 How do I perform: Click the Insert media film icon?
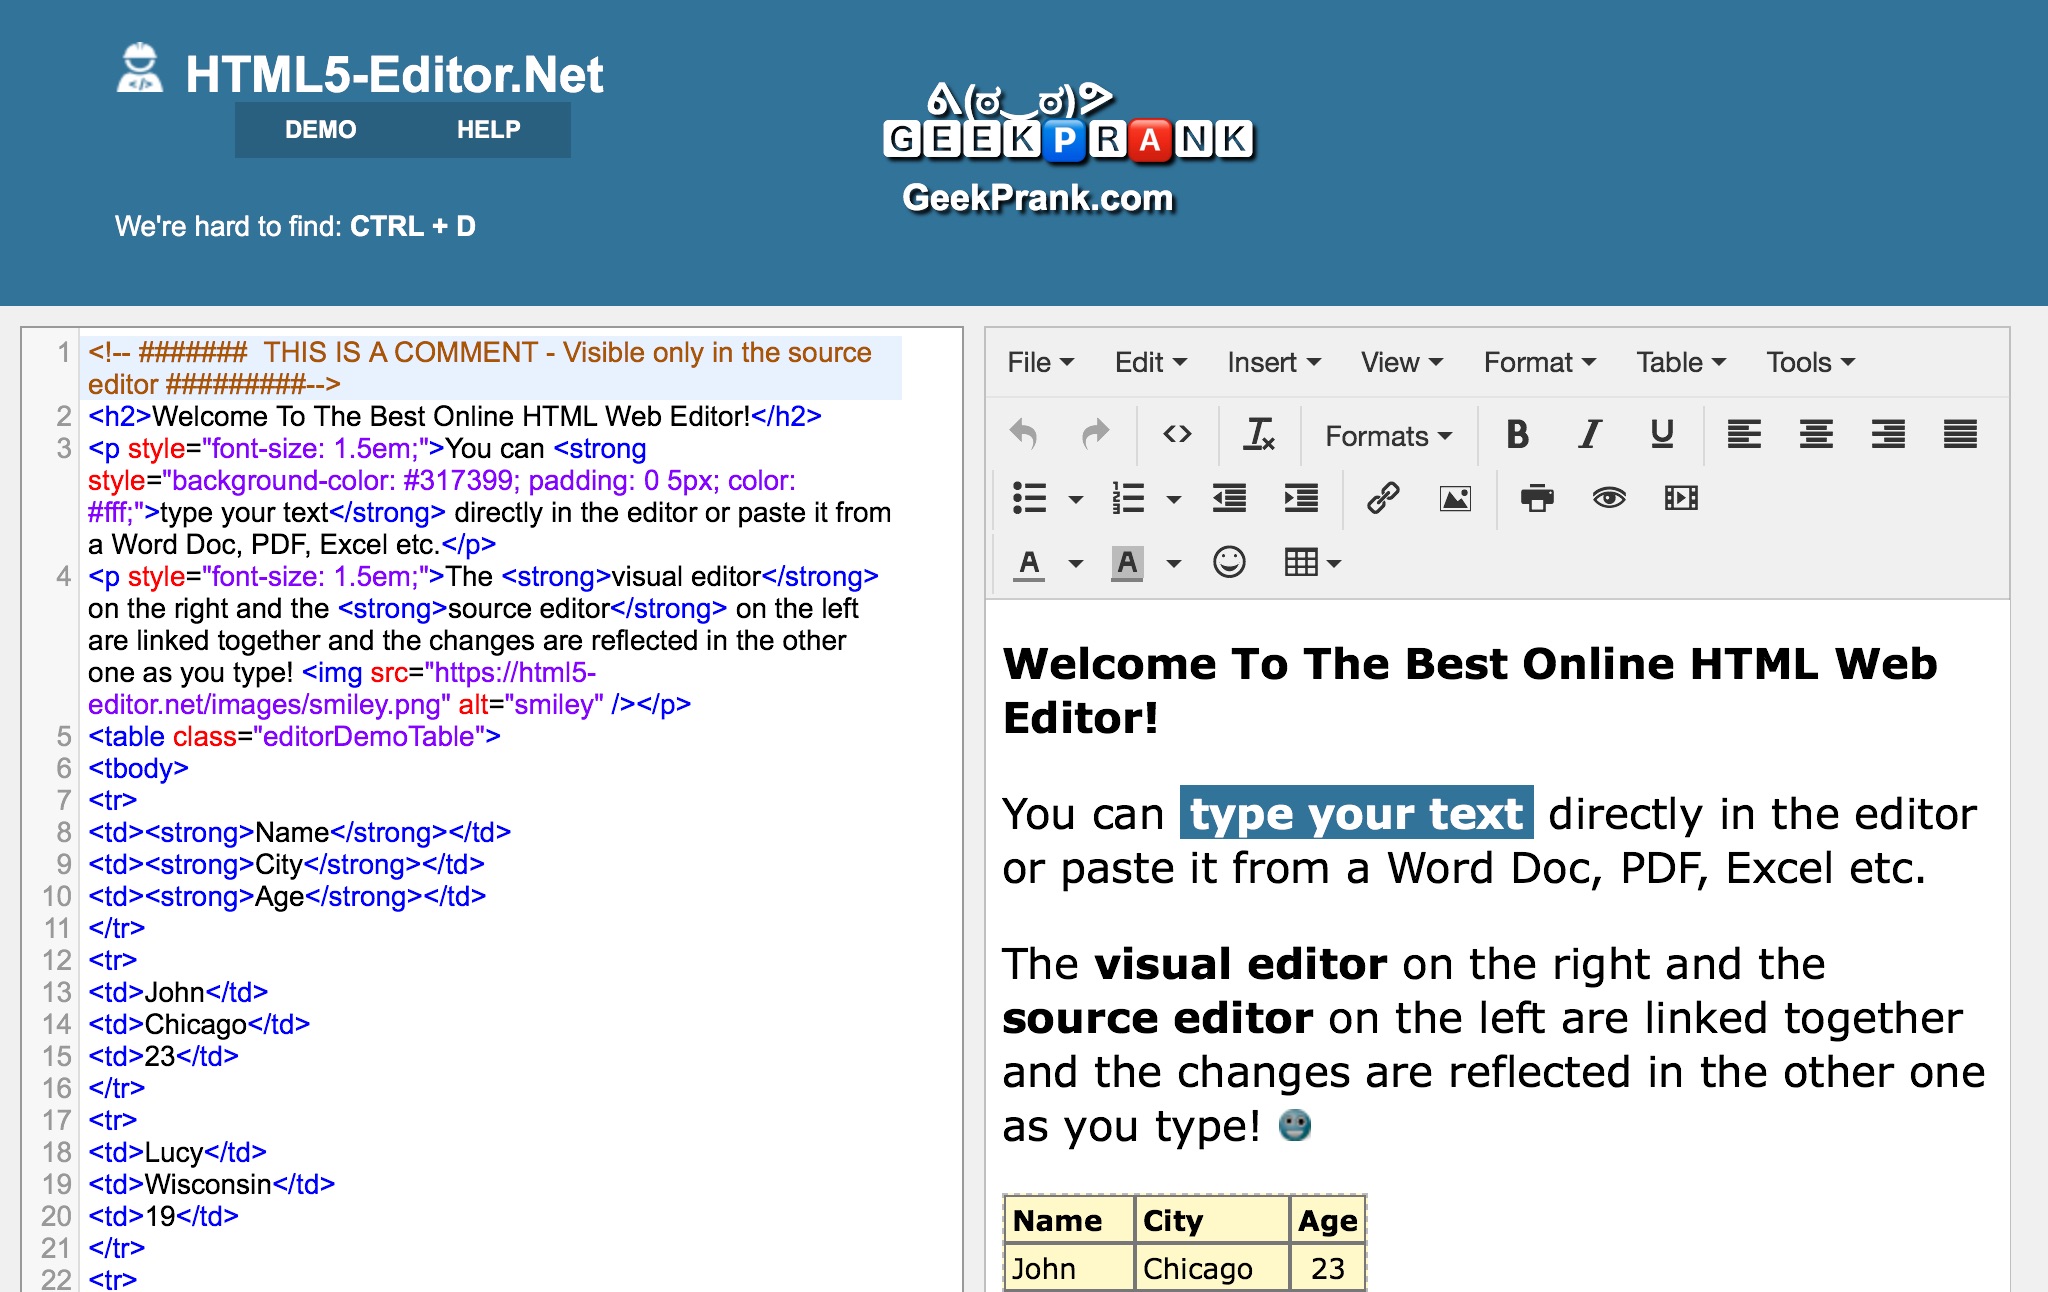coord(1681,498)
